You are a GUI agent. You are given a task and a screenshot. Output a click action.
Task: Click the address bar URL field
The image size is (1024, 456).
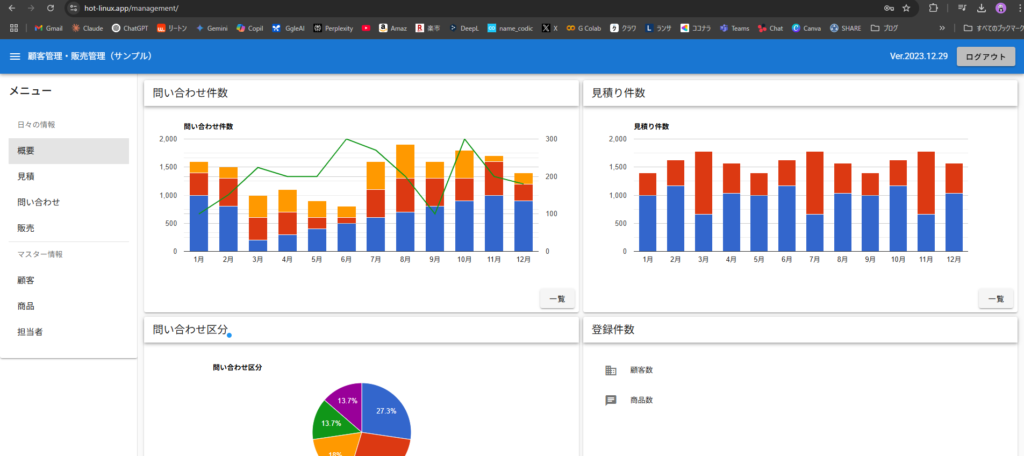point(480,8)
